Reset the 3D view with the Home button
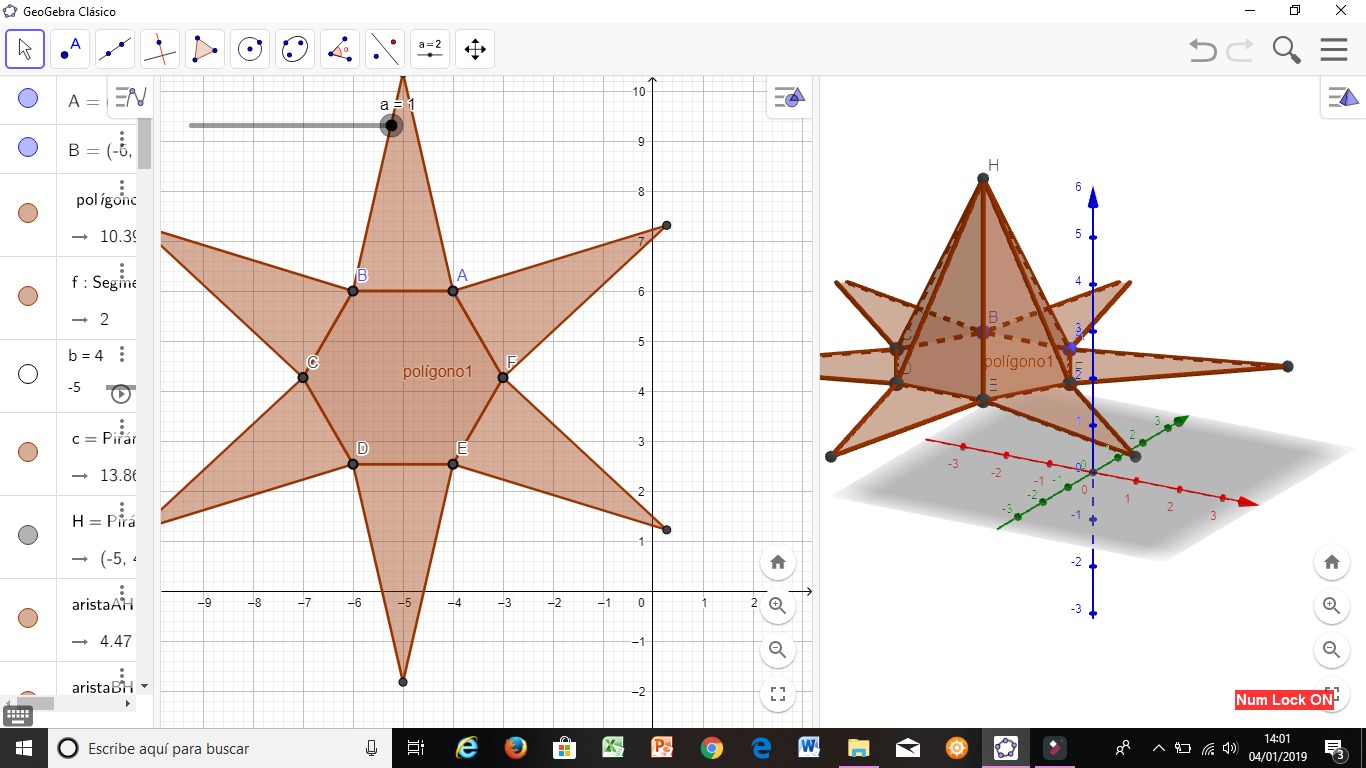Screen dimensions: 1366x768 (1331, 562)
